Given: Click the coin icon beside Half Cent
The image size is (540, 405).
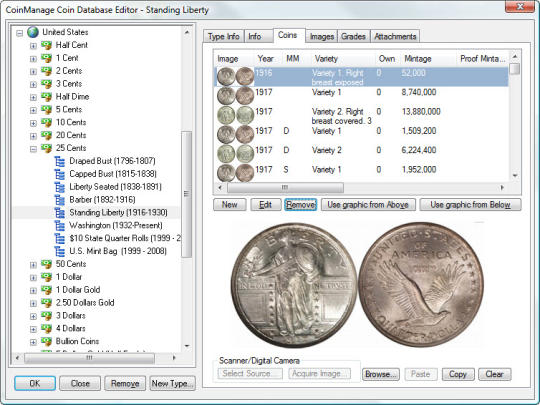Looking at the screenshot, I should point(46,45).
